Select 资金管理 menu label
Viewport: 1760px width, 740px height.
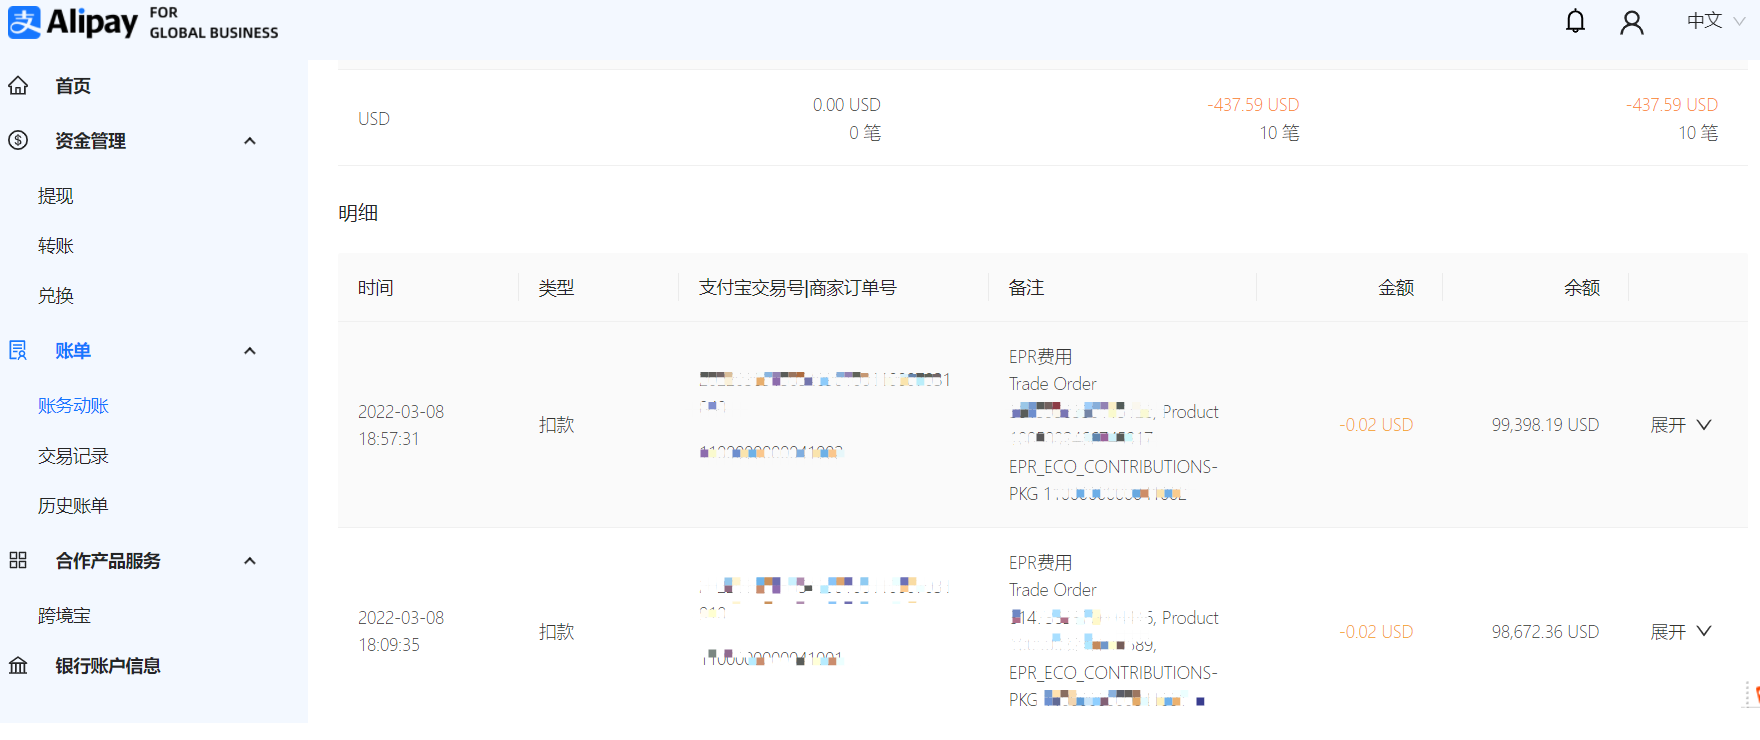(90, 141)
